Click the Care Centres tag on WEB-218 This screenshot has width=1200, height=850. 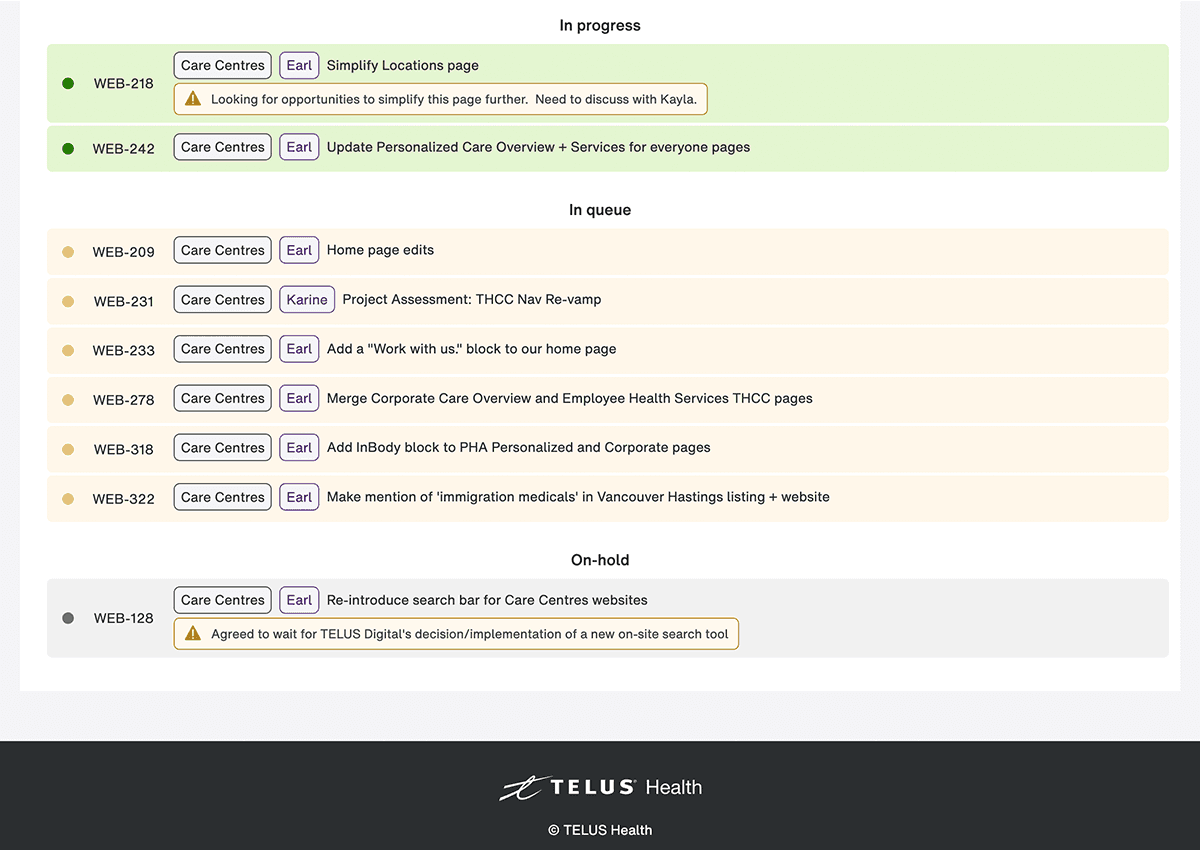pos(223,66)
